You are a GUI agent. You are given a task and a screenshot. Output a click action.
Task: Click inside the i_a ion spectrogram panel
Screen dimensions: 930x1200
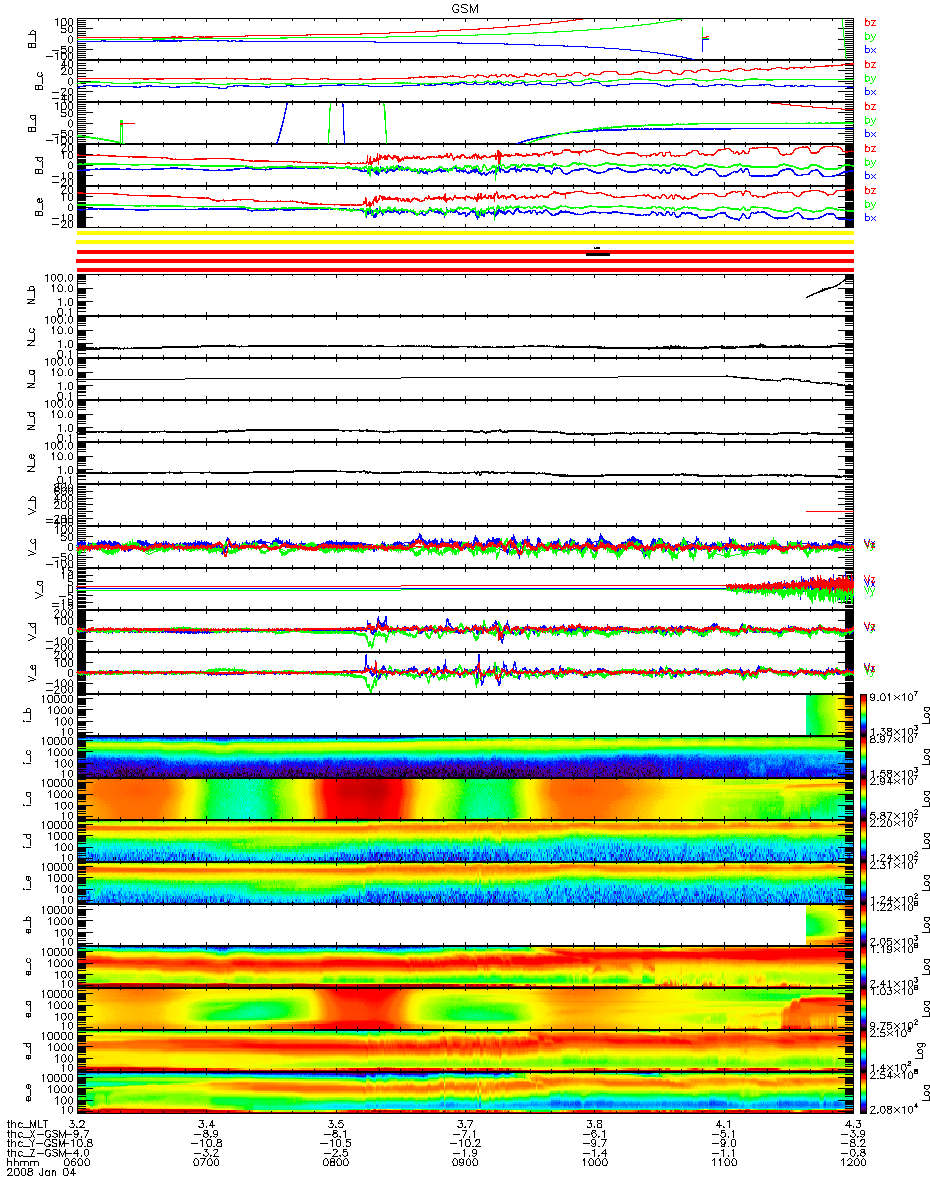point(465,798)
